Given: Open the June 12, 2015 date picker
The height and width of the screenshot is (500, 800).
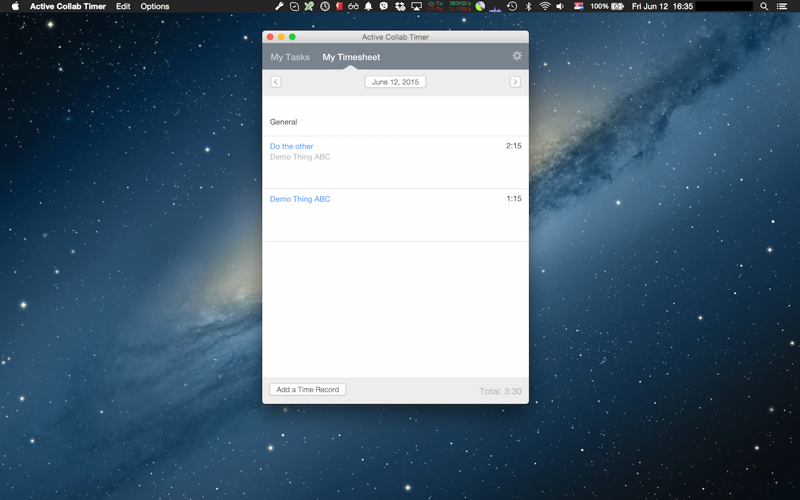Looking at the screenshot, I should pos(395,82).
